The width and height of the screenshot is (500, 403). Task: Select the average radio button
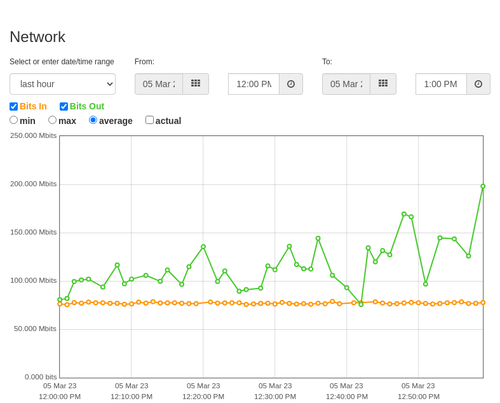(93, 120)
